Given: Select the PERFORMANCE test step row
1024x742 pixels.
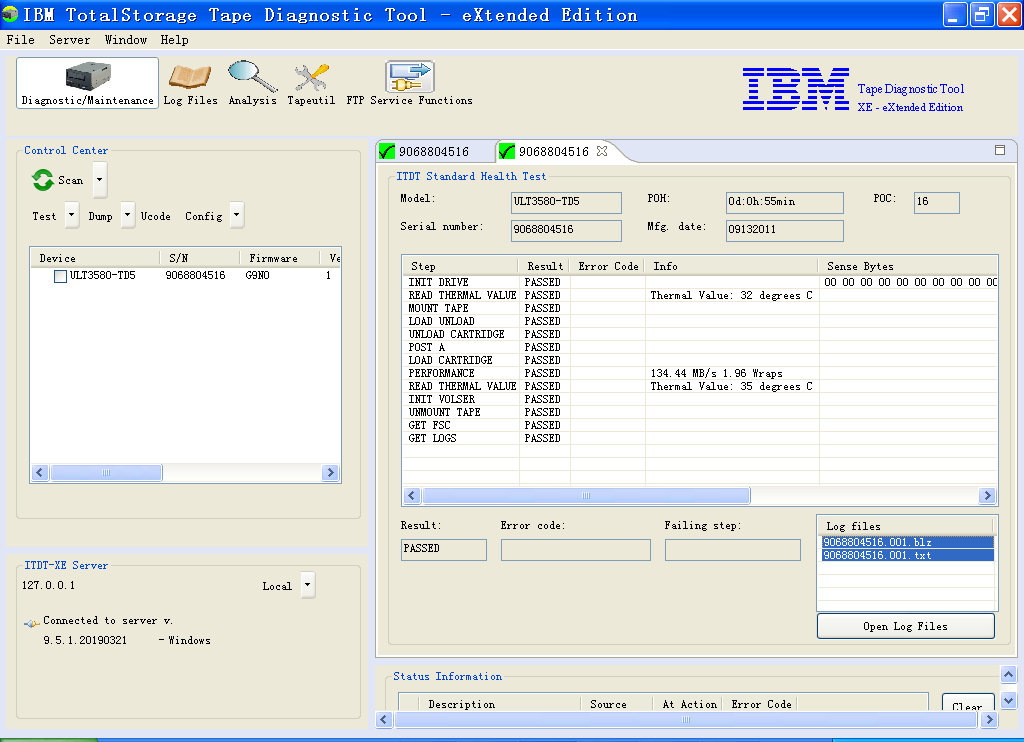Looking at the screenshot, I should (700, 374).
